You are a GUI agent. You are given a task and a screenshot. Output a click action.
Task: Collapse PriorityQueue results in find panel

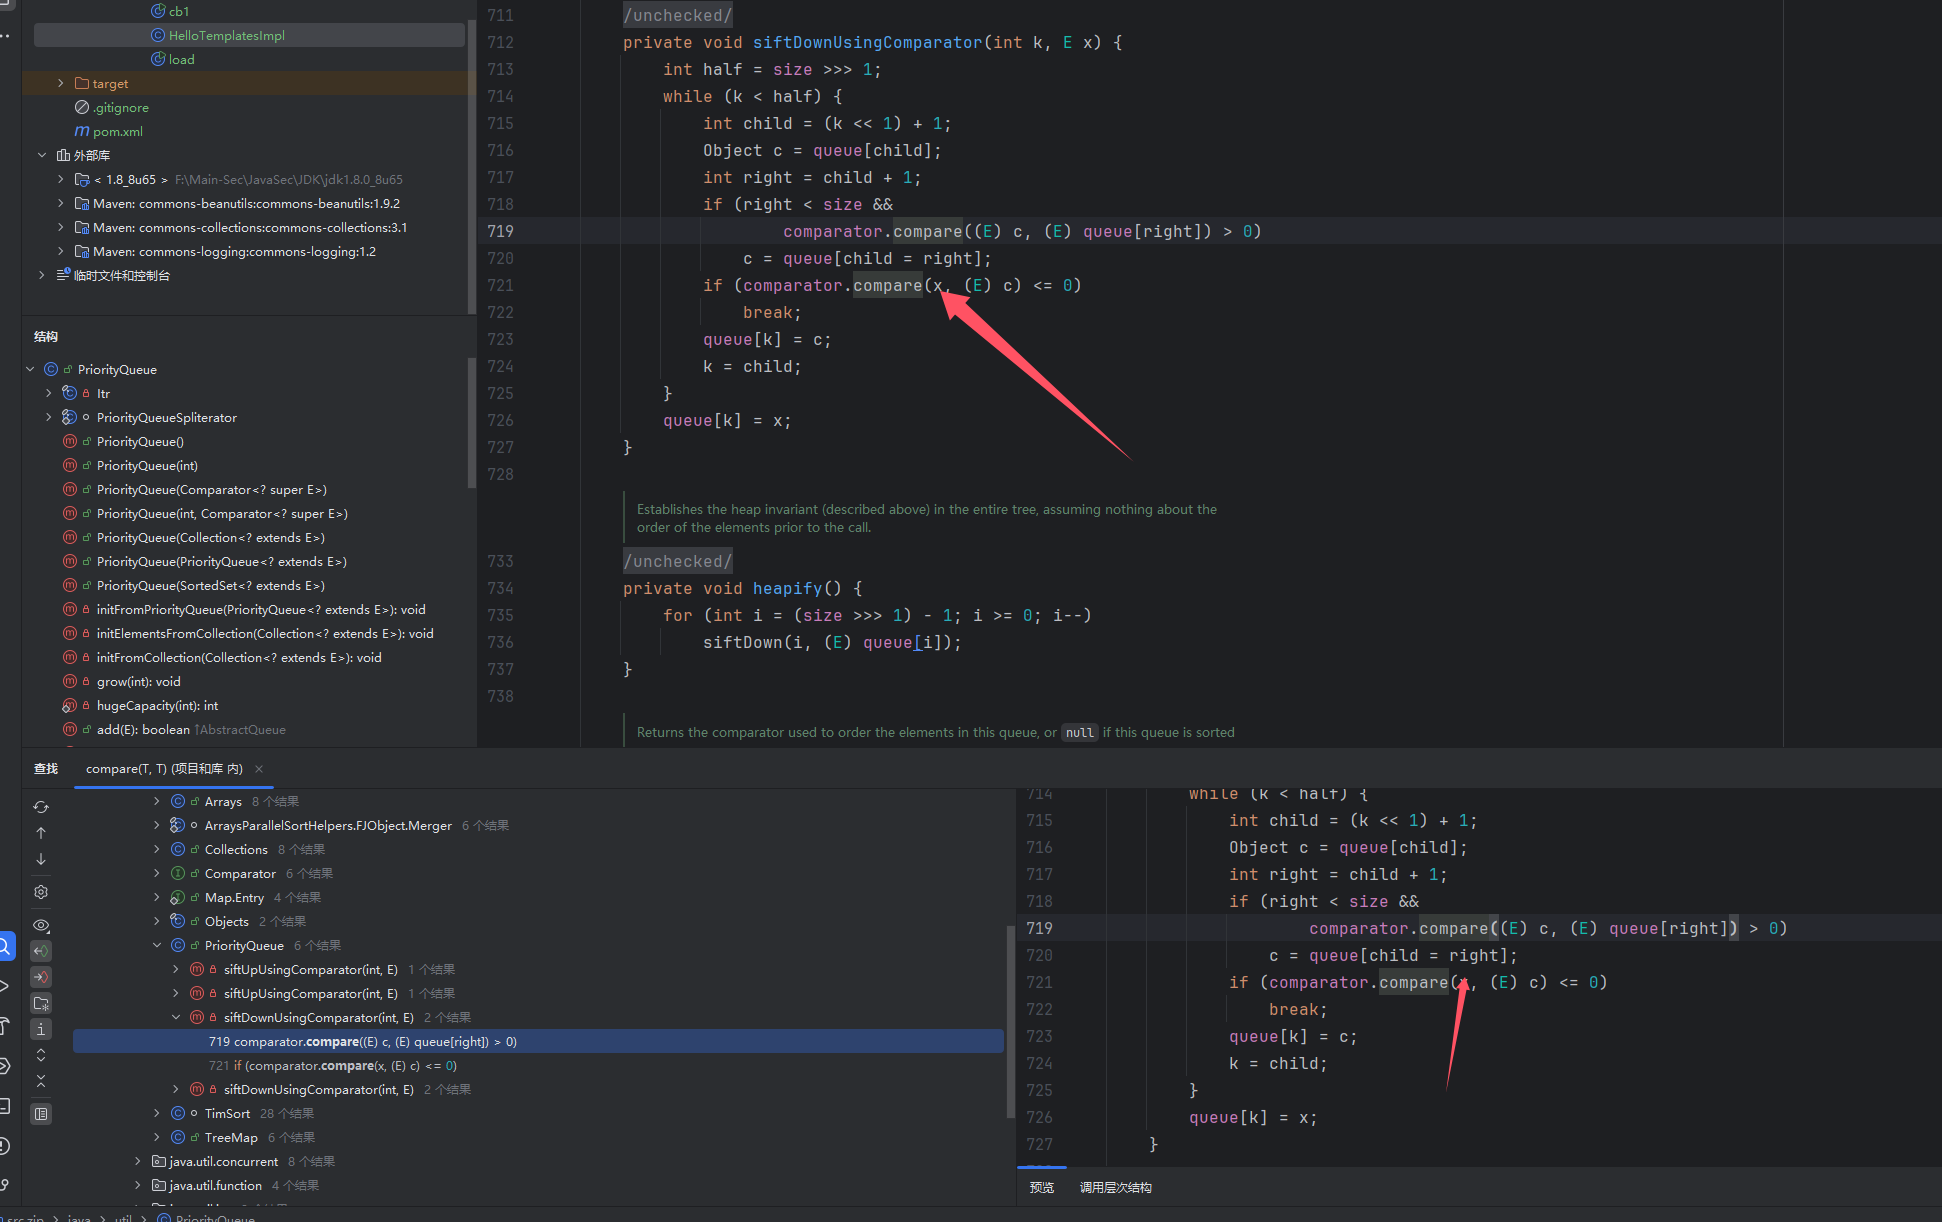[x=157, y=945]
